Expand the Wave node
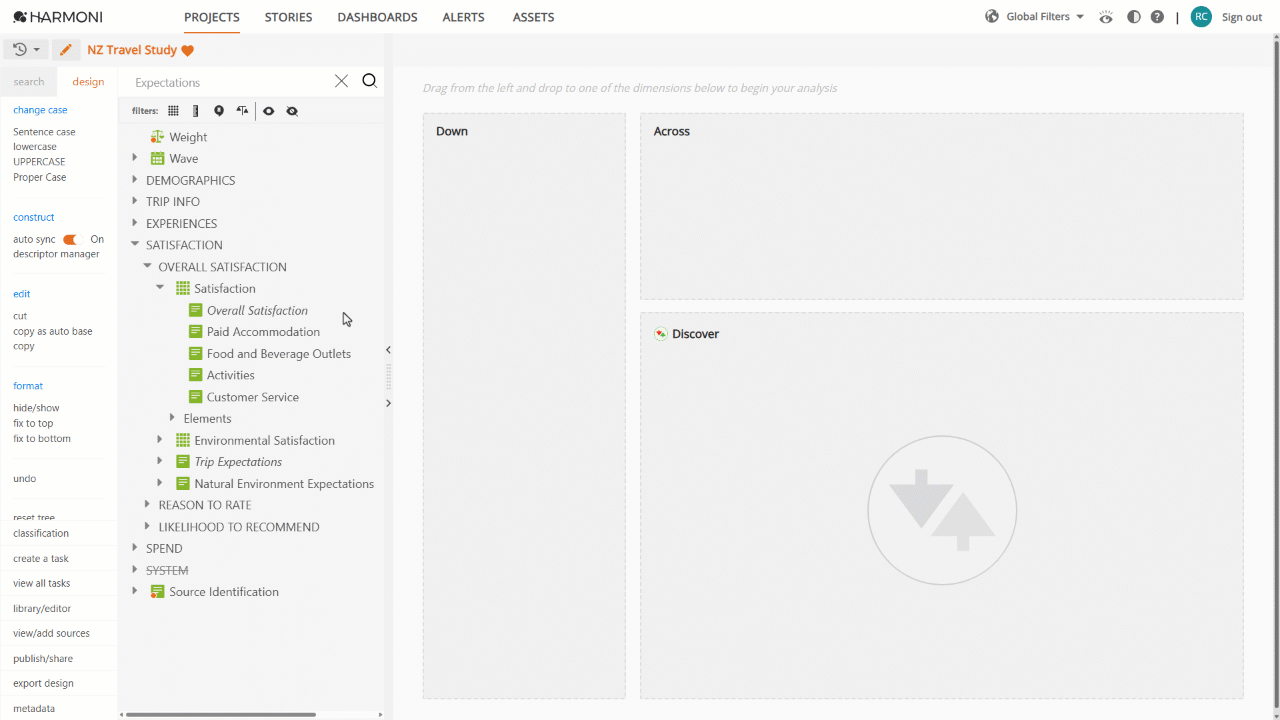The image size is (1280, 720). tap(135, 158)
